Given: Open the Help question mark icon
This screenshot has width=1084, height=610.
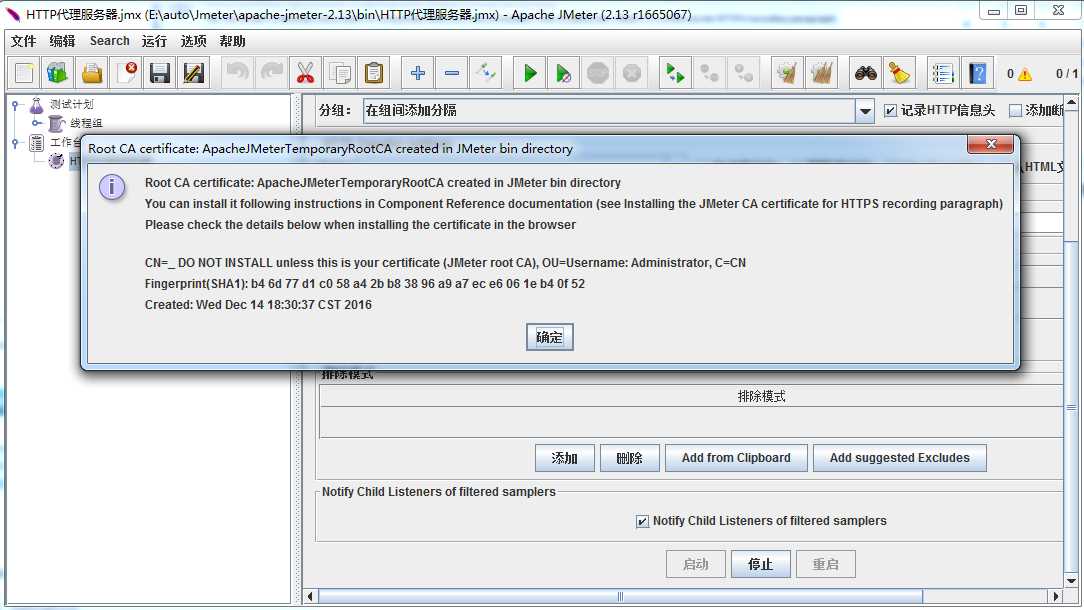Looking at the screenshot, I should 978,73.
